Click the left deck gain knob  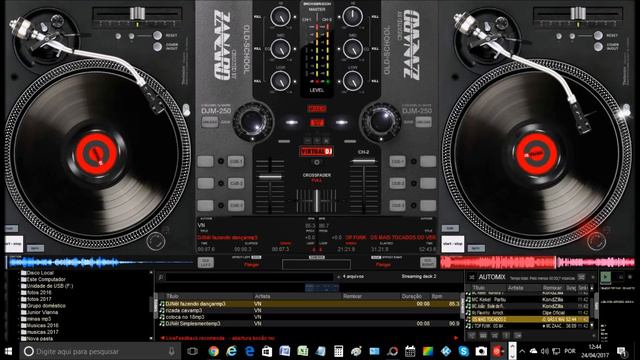(x=252, y=122)
